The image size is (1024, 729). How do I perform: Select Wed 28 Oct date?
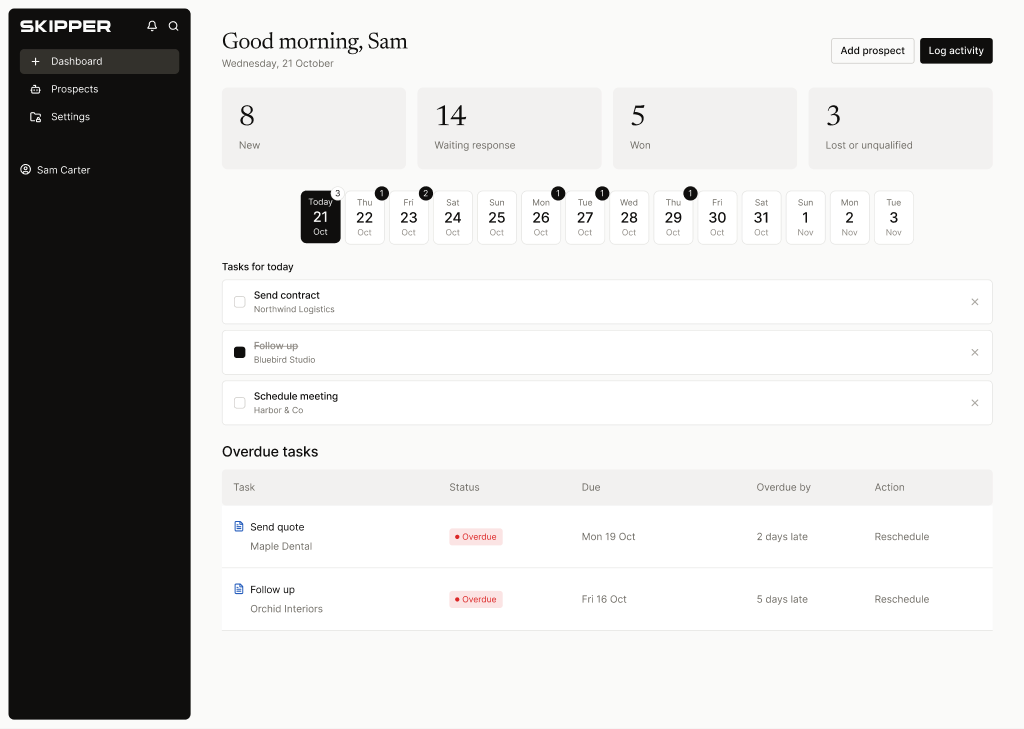coord(629,218)
